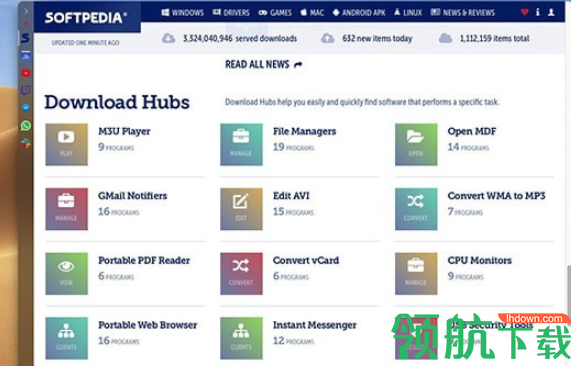This screenshot has height=366, width=571.
Task: Open the Mac category in navigation
Action: click(312, 13)
